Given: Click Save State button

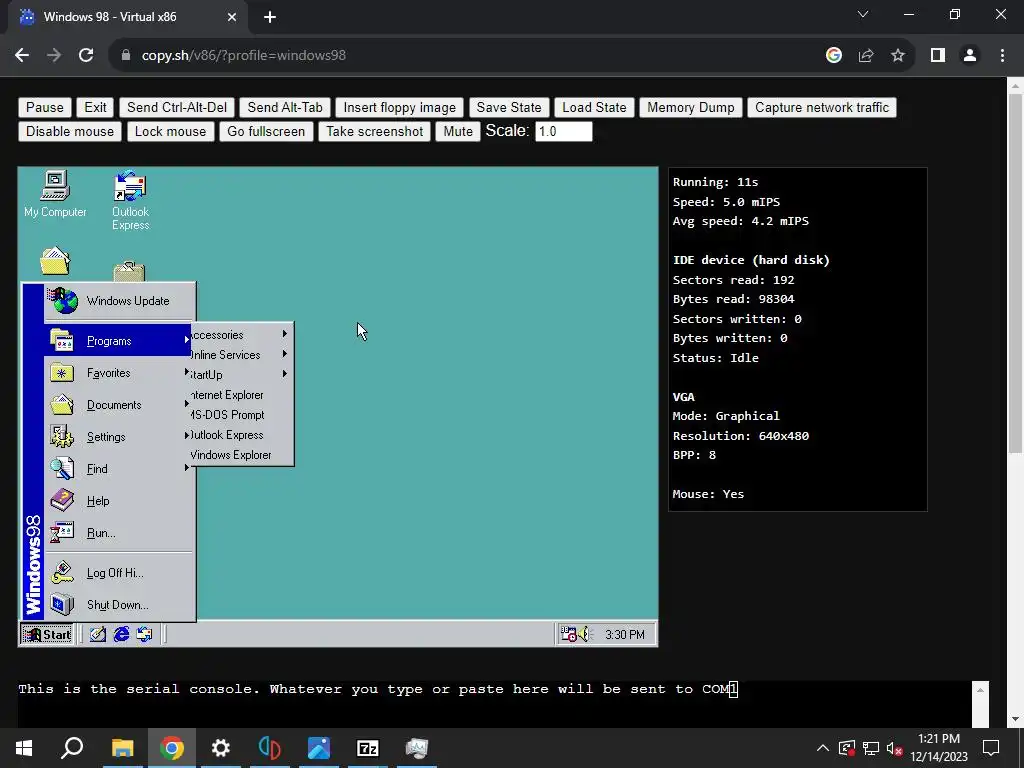Looking at the screenshot, I should (509, 108).
